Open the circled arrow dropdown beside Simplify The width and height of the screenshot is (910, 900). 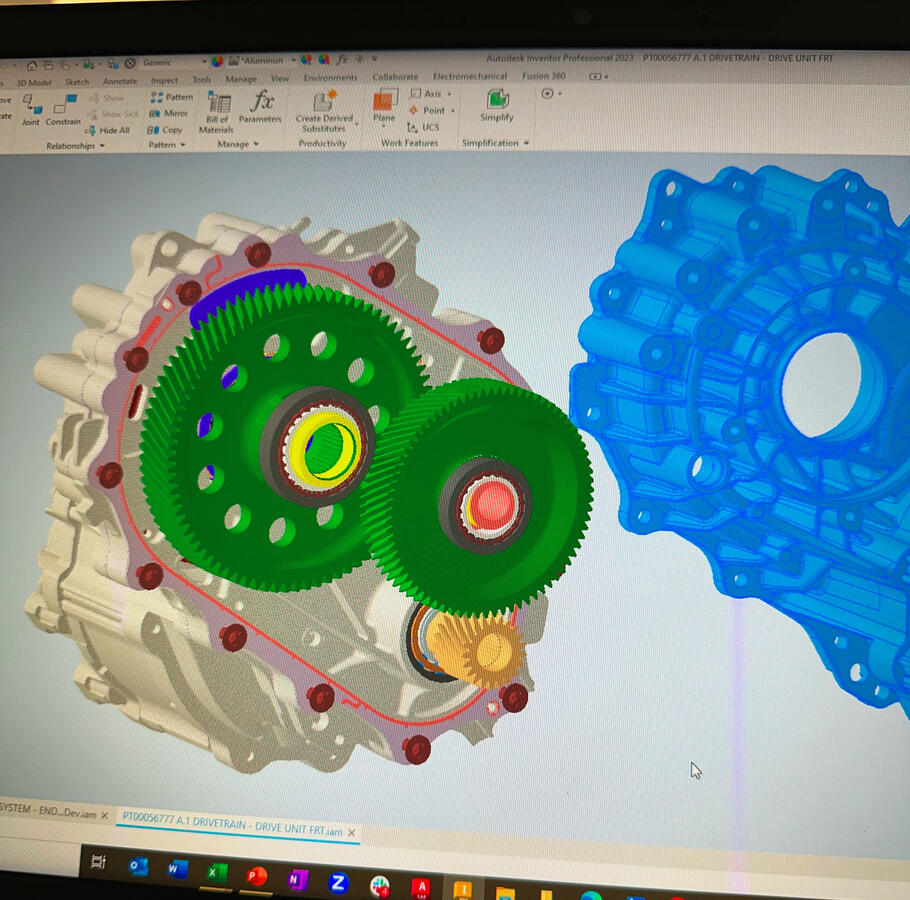(x=550, y=93)
